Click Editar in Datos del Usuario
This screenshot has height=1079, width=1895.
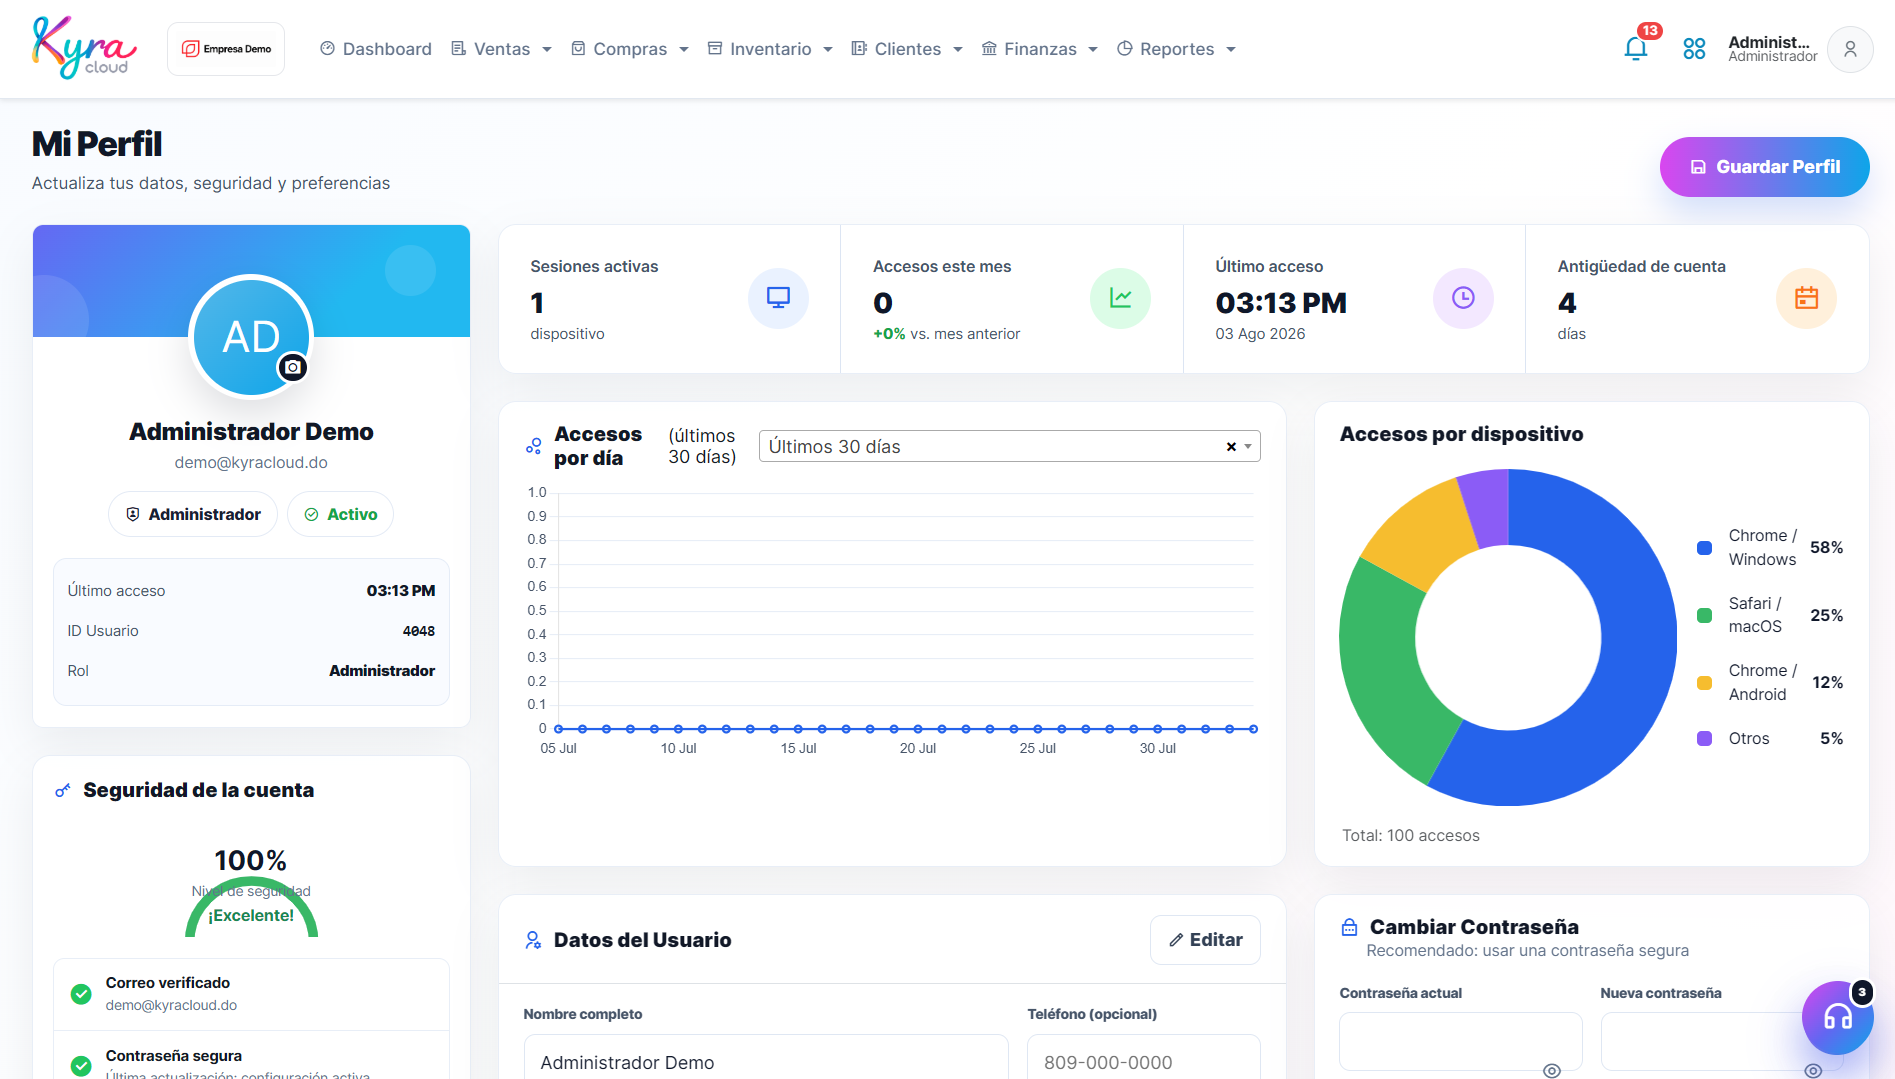pyautogui.click(x=1205, y=940)
